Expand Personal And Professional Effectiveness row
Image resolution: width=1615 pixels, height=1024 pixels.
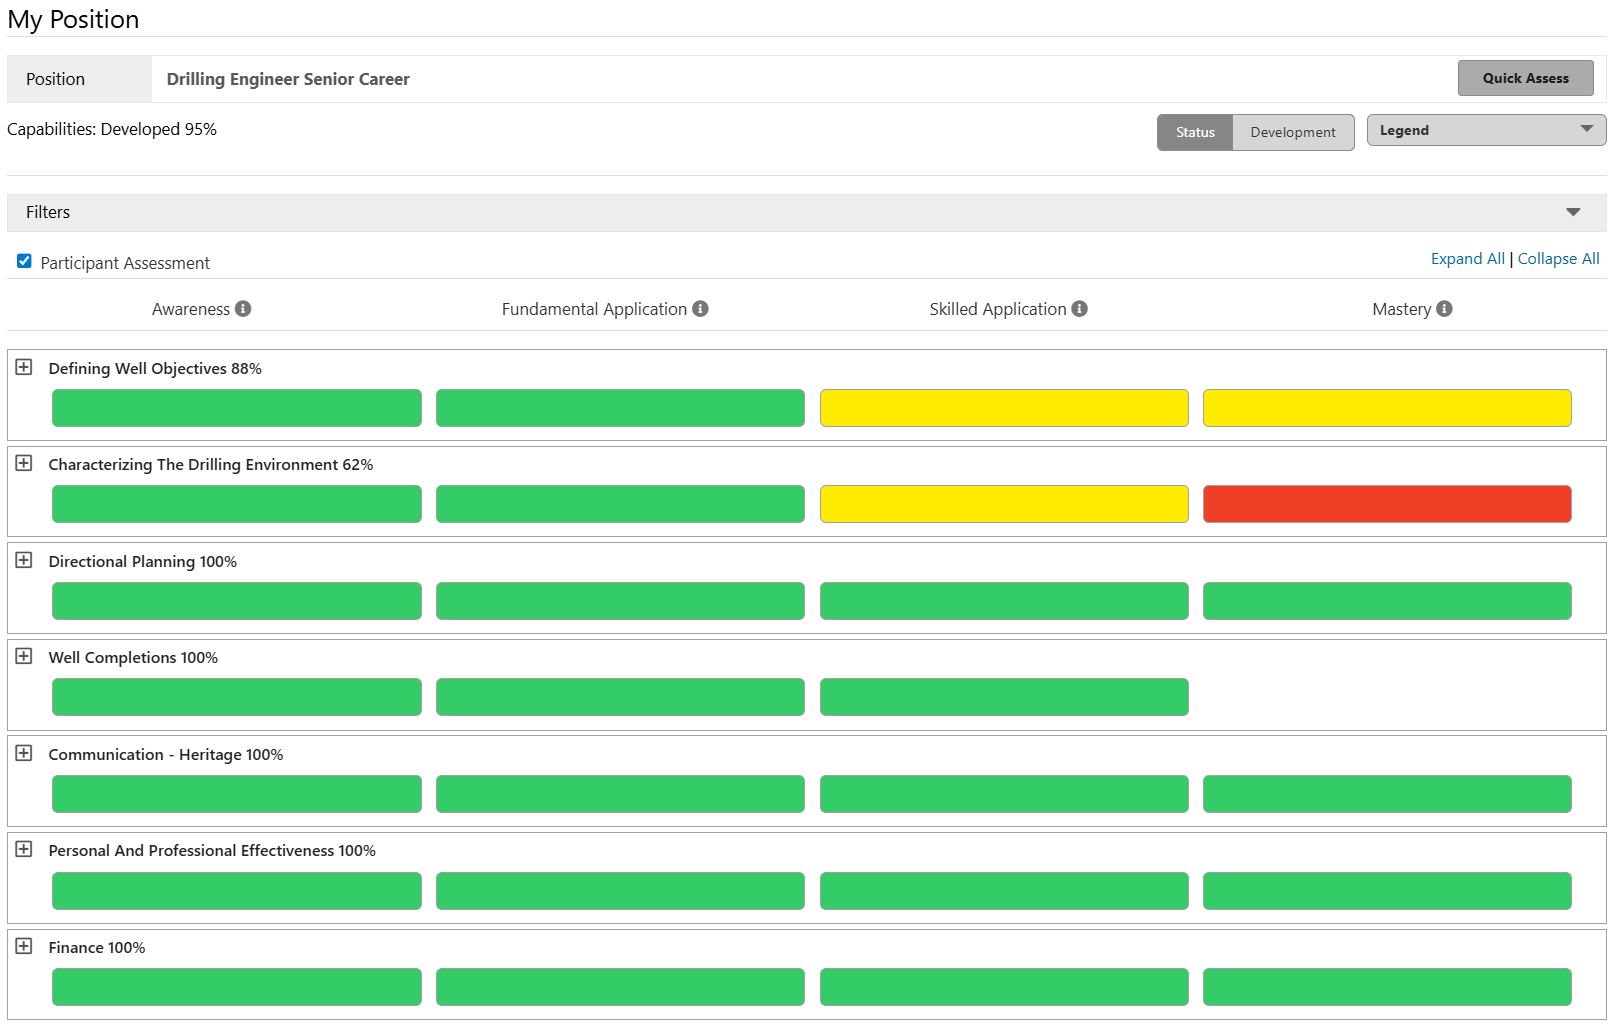(24, 849)
